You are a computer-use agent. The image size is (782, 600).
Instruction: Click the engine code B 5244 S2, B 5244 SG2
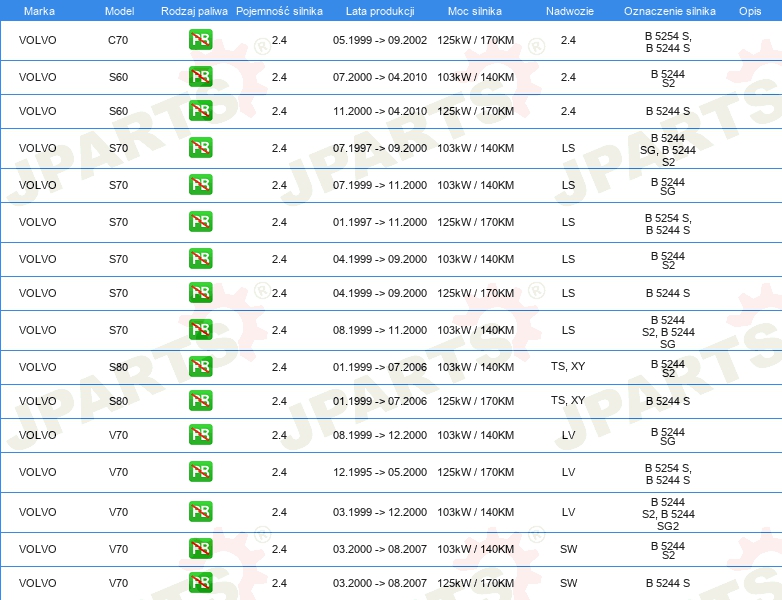[668, 514]
